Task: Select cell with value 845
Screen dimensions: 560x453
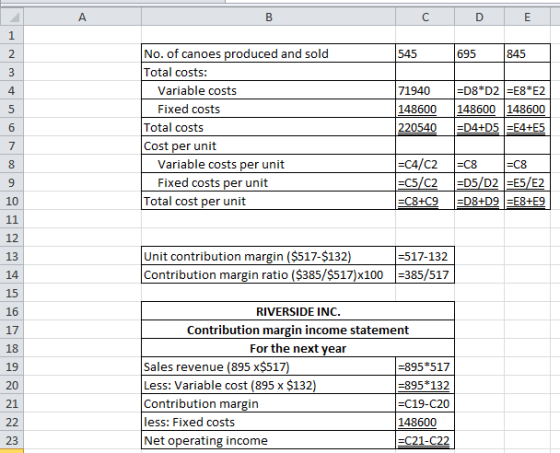Action: point(527,54)
